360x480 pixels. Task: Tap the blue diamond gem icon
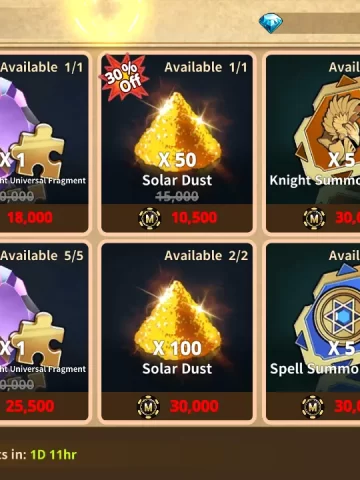[x=271, y=23]
